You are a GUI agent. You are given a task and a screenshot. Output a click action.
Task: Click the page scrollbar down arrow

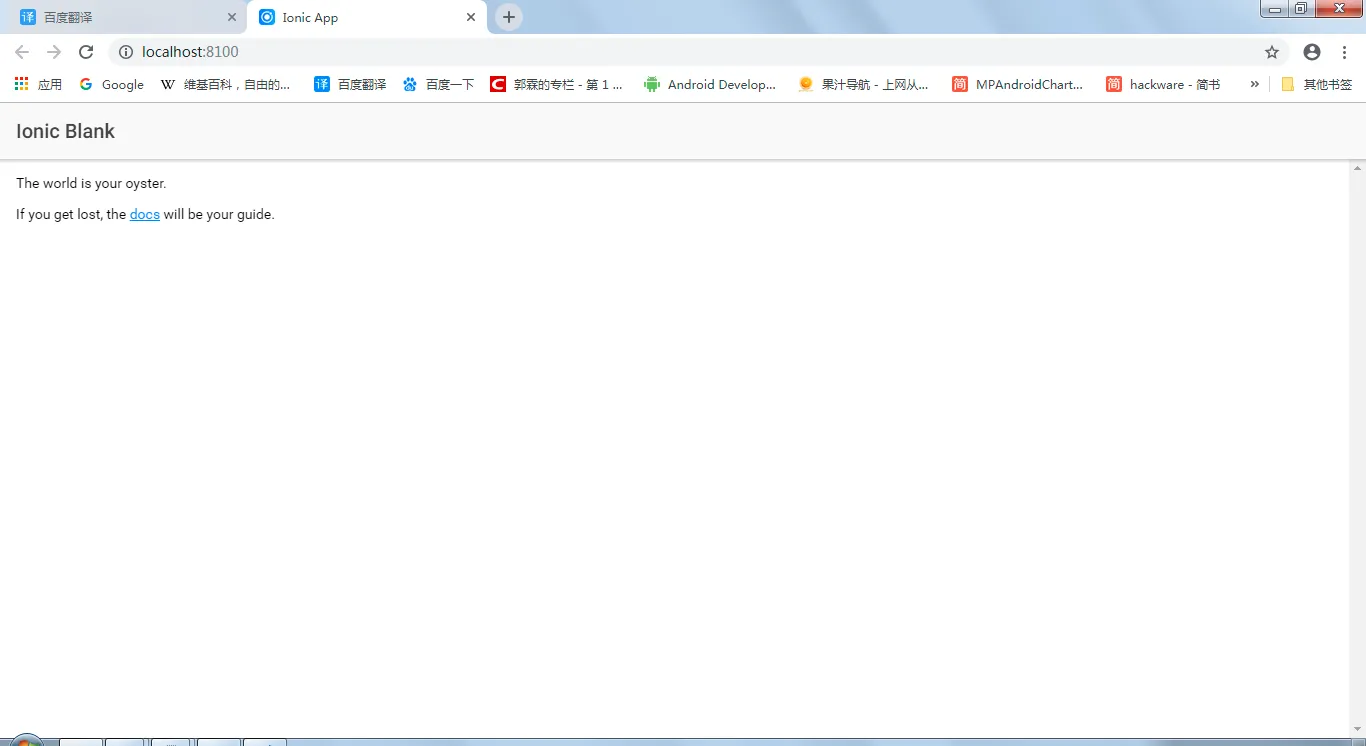(x=1357, y=729)
